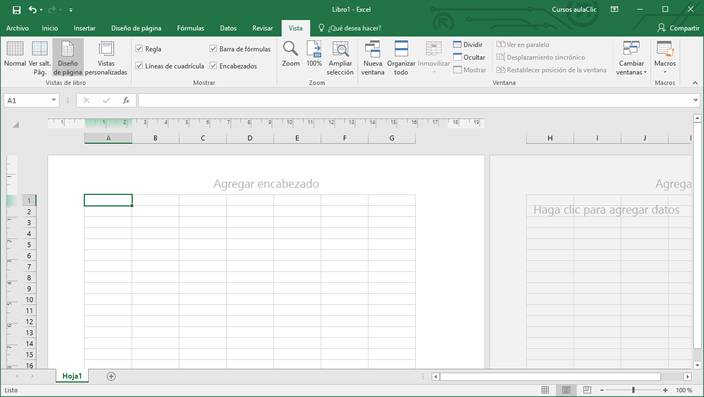Open the undo history dropdown arrow

pyautogui.click(x=41, y=9)
